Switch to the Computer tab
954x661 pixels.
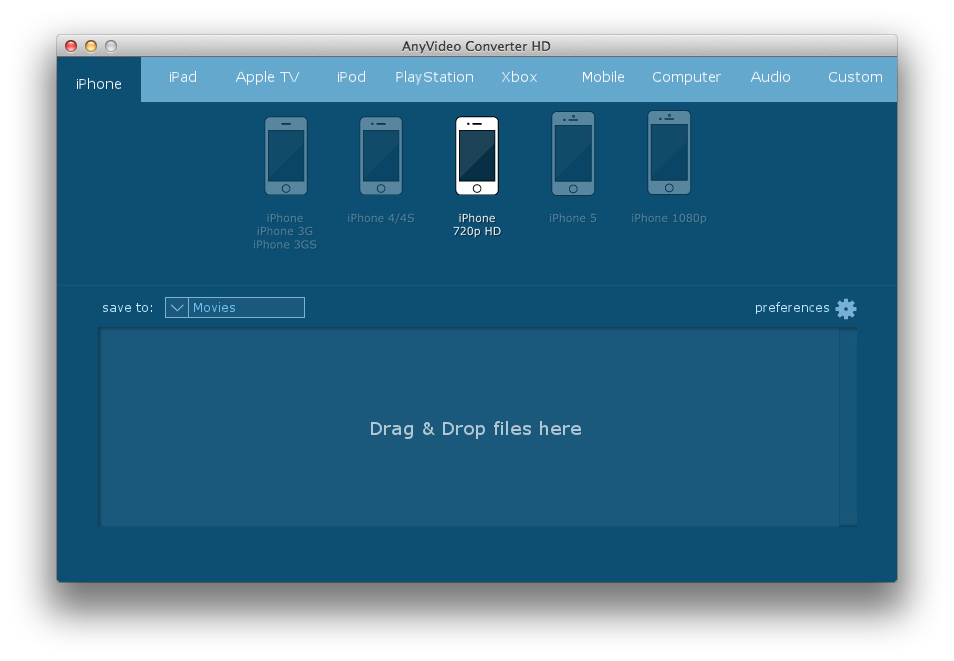[686, 77]
